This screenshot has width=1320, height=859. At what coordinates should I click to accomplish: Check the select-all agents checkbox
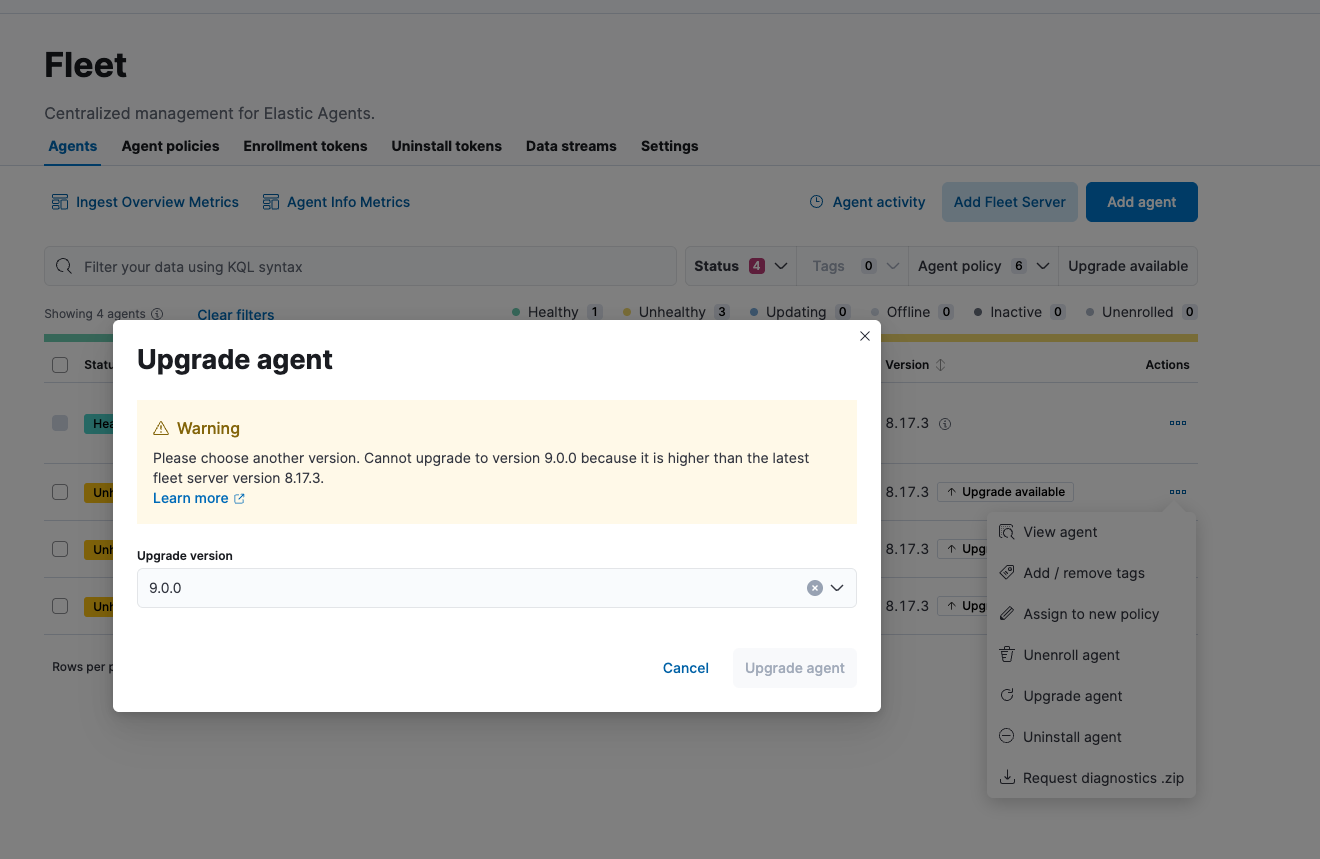59,364
